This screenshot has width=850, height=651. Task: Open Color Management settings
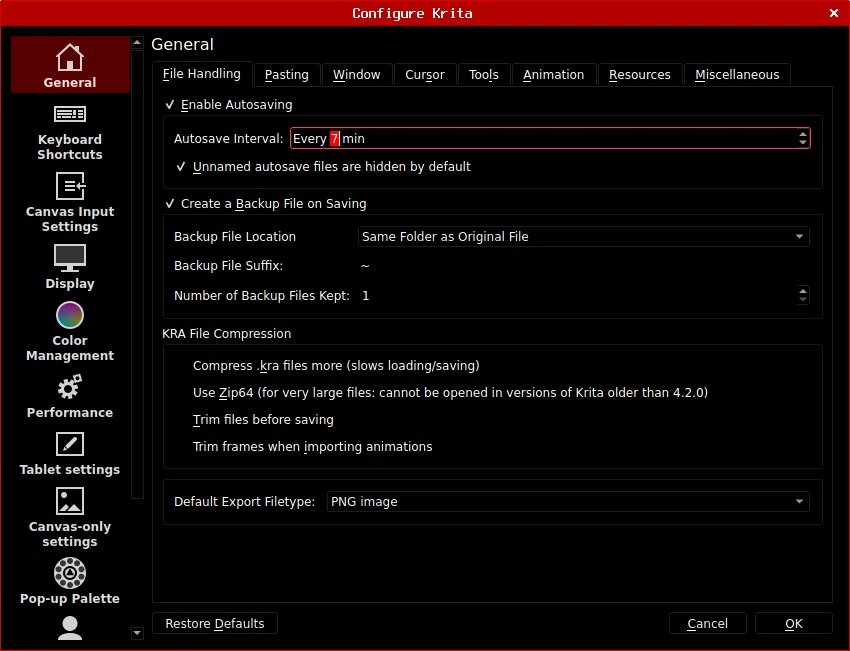(x=70, y=332)
